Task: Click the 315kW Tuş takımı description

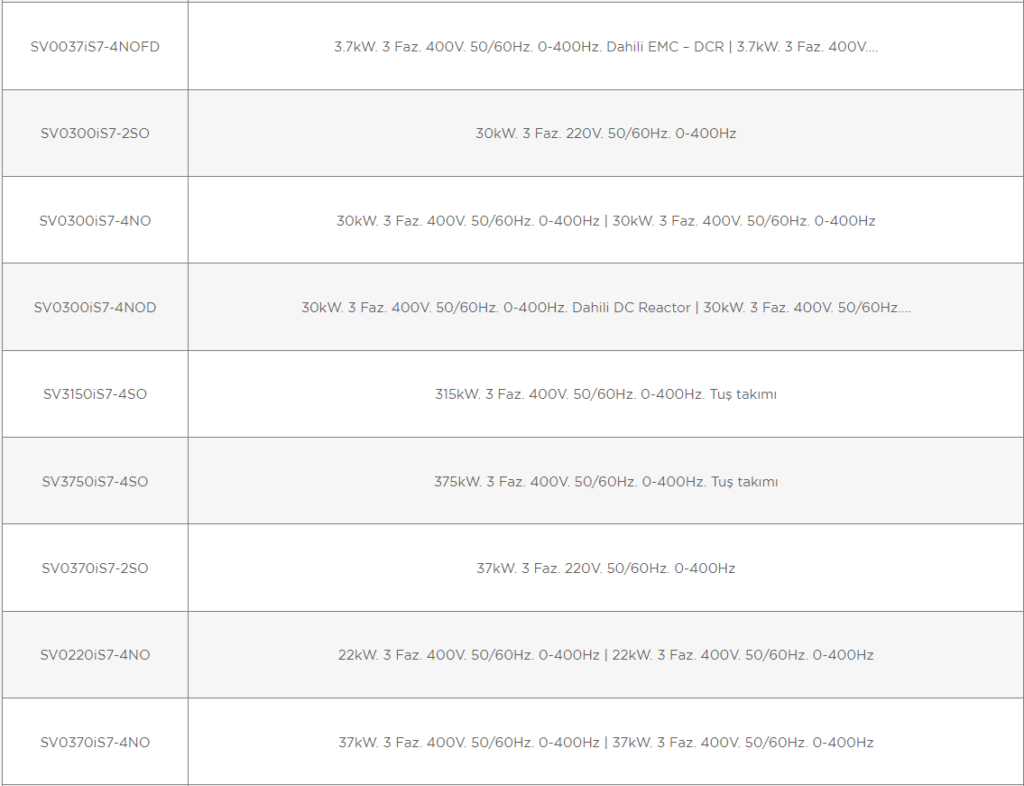Action: pos(605,394)
